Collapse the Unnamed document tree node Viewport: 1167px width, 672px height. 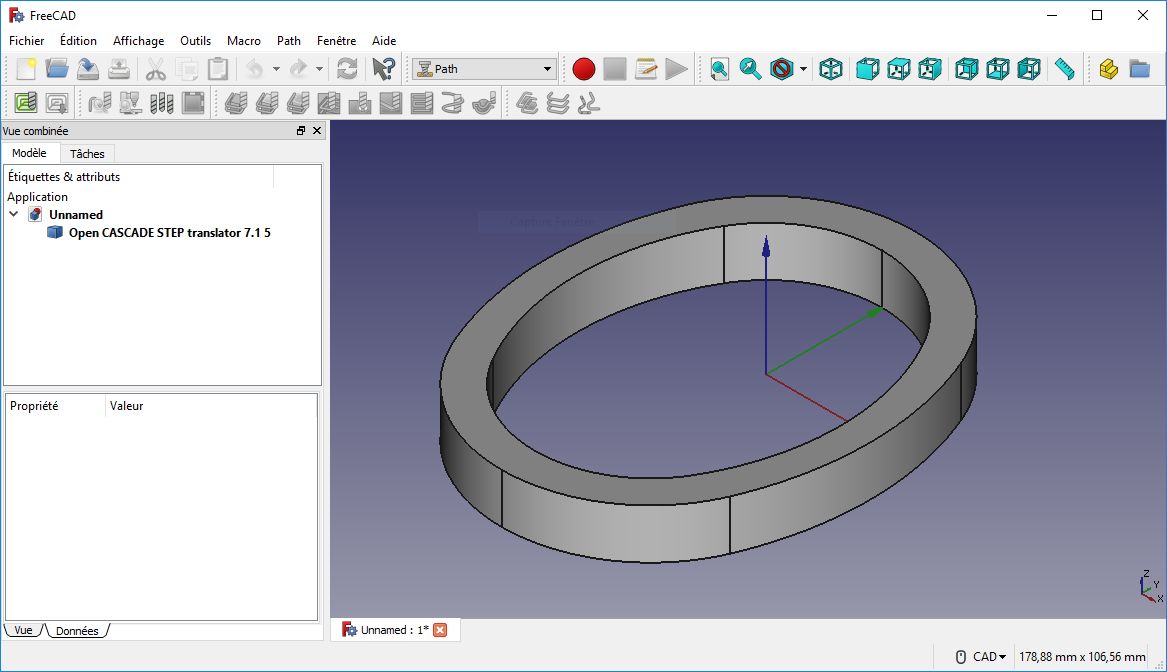(x=13, y=214)
